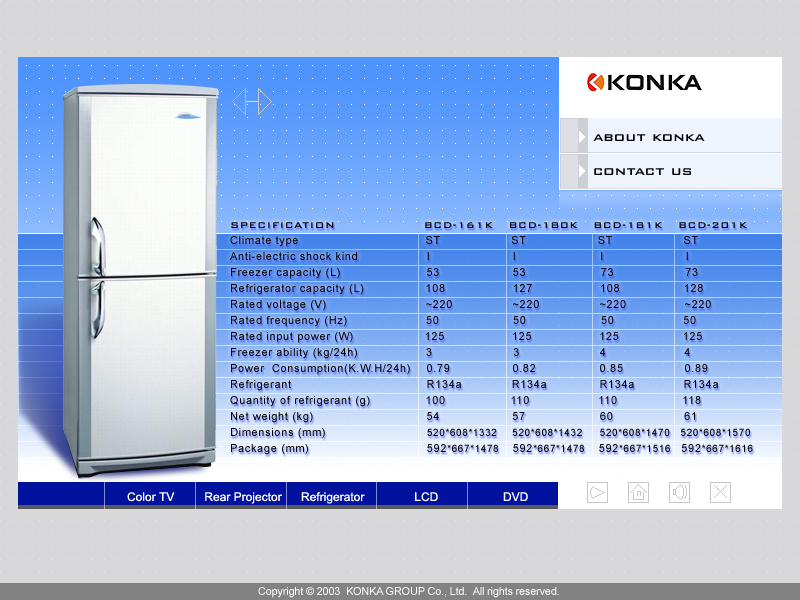Select refrigerant quantity value 100
This screenshot has height=600, width=800.
click(x=436, y=401)
